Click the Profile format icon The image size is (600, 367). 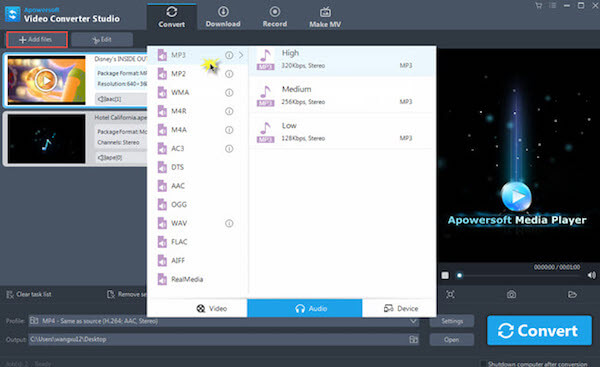[x=34, y=321]
